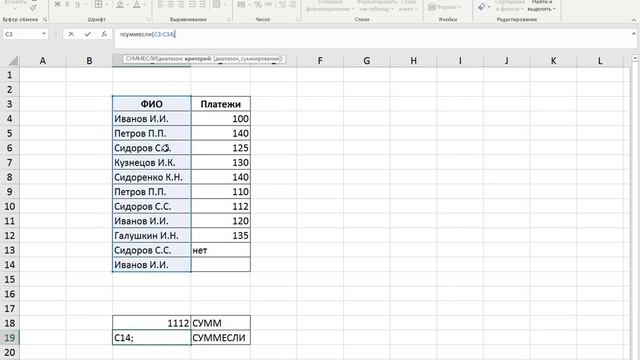Select column A header
640x360 pixels.
click(x=42, y=61)
